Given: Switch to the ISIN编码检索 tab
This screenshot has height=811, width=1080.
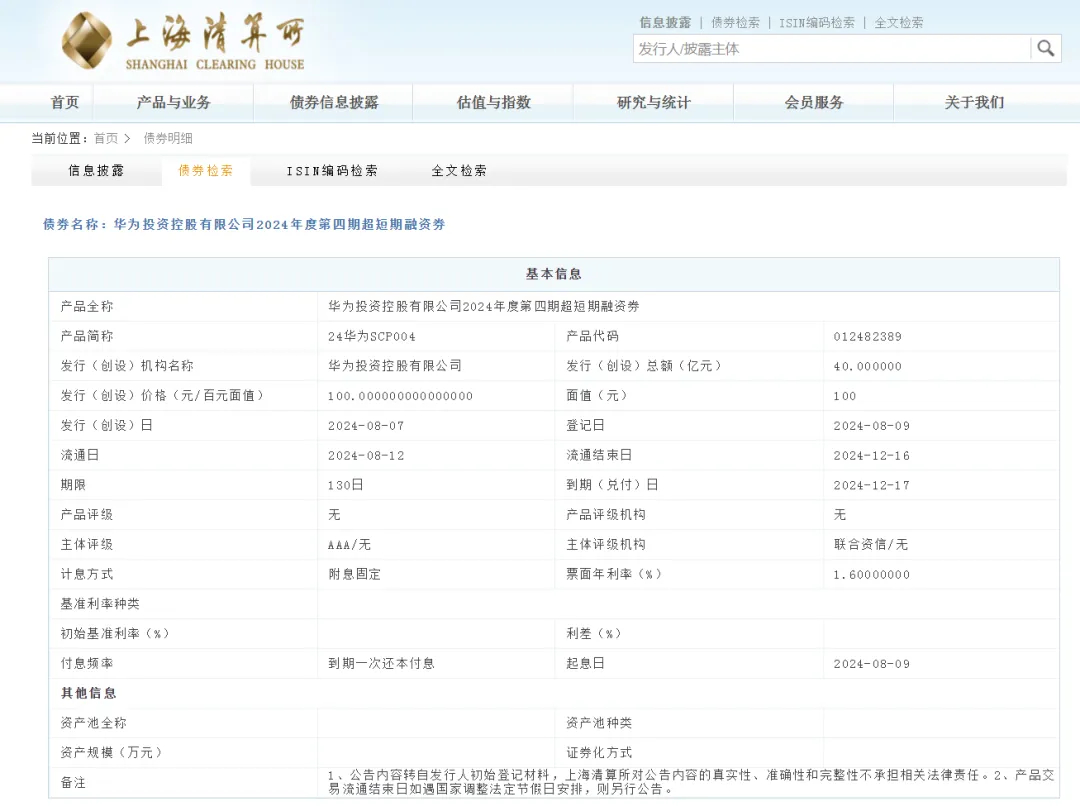Looking at the screenshot, I should tap(332, 171).
